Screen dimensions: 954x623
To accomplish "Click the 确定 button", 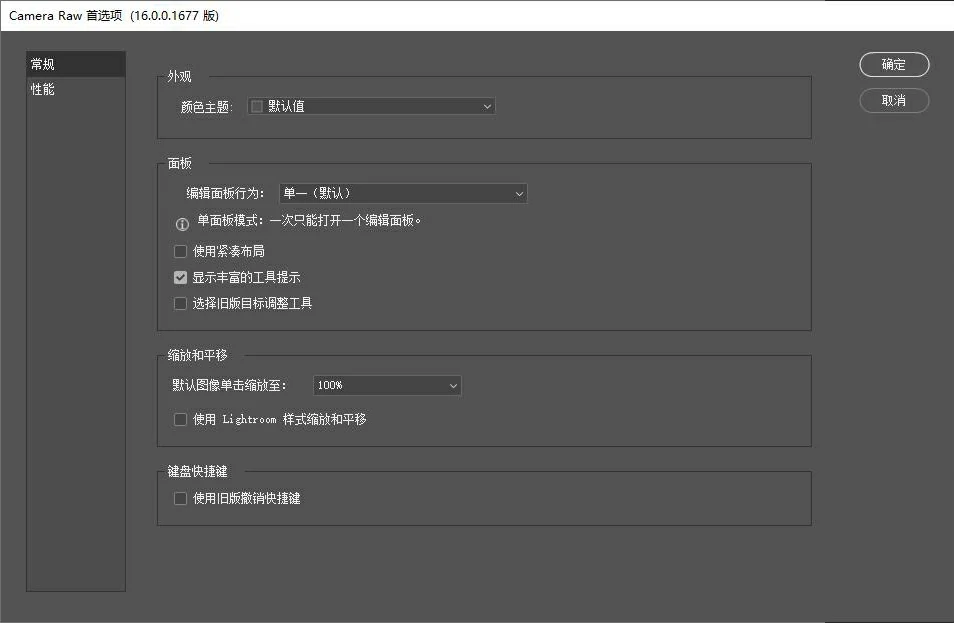I will (894, 64).
